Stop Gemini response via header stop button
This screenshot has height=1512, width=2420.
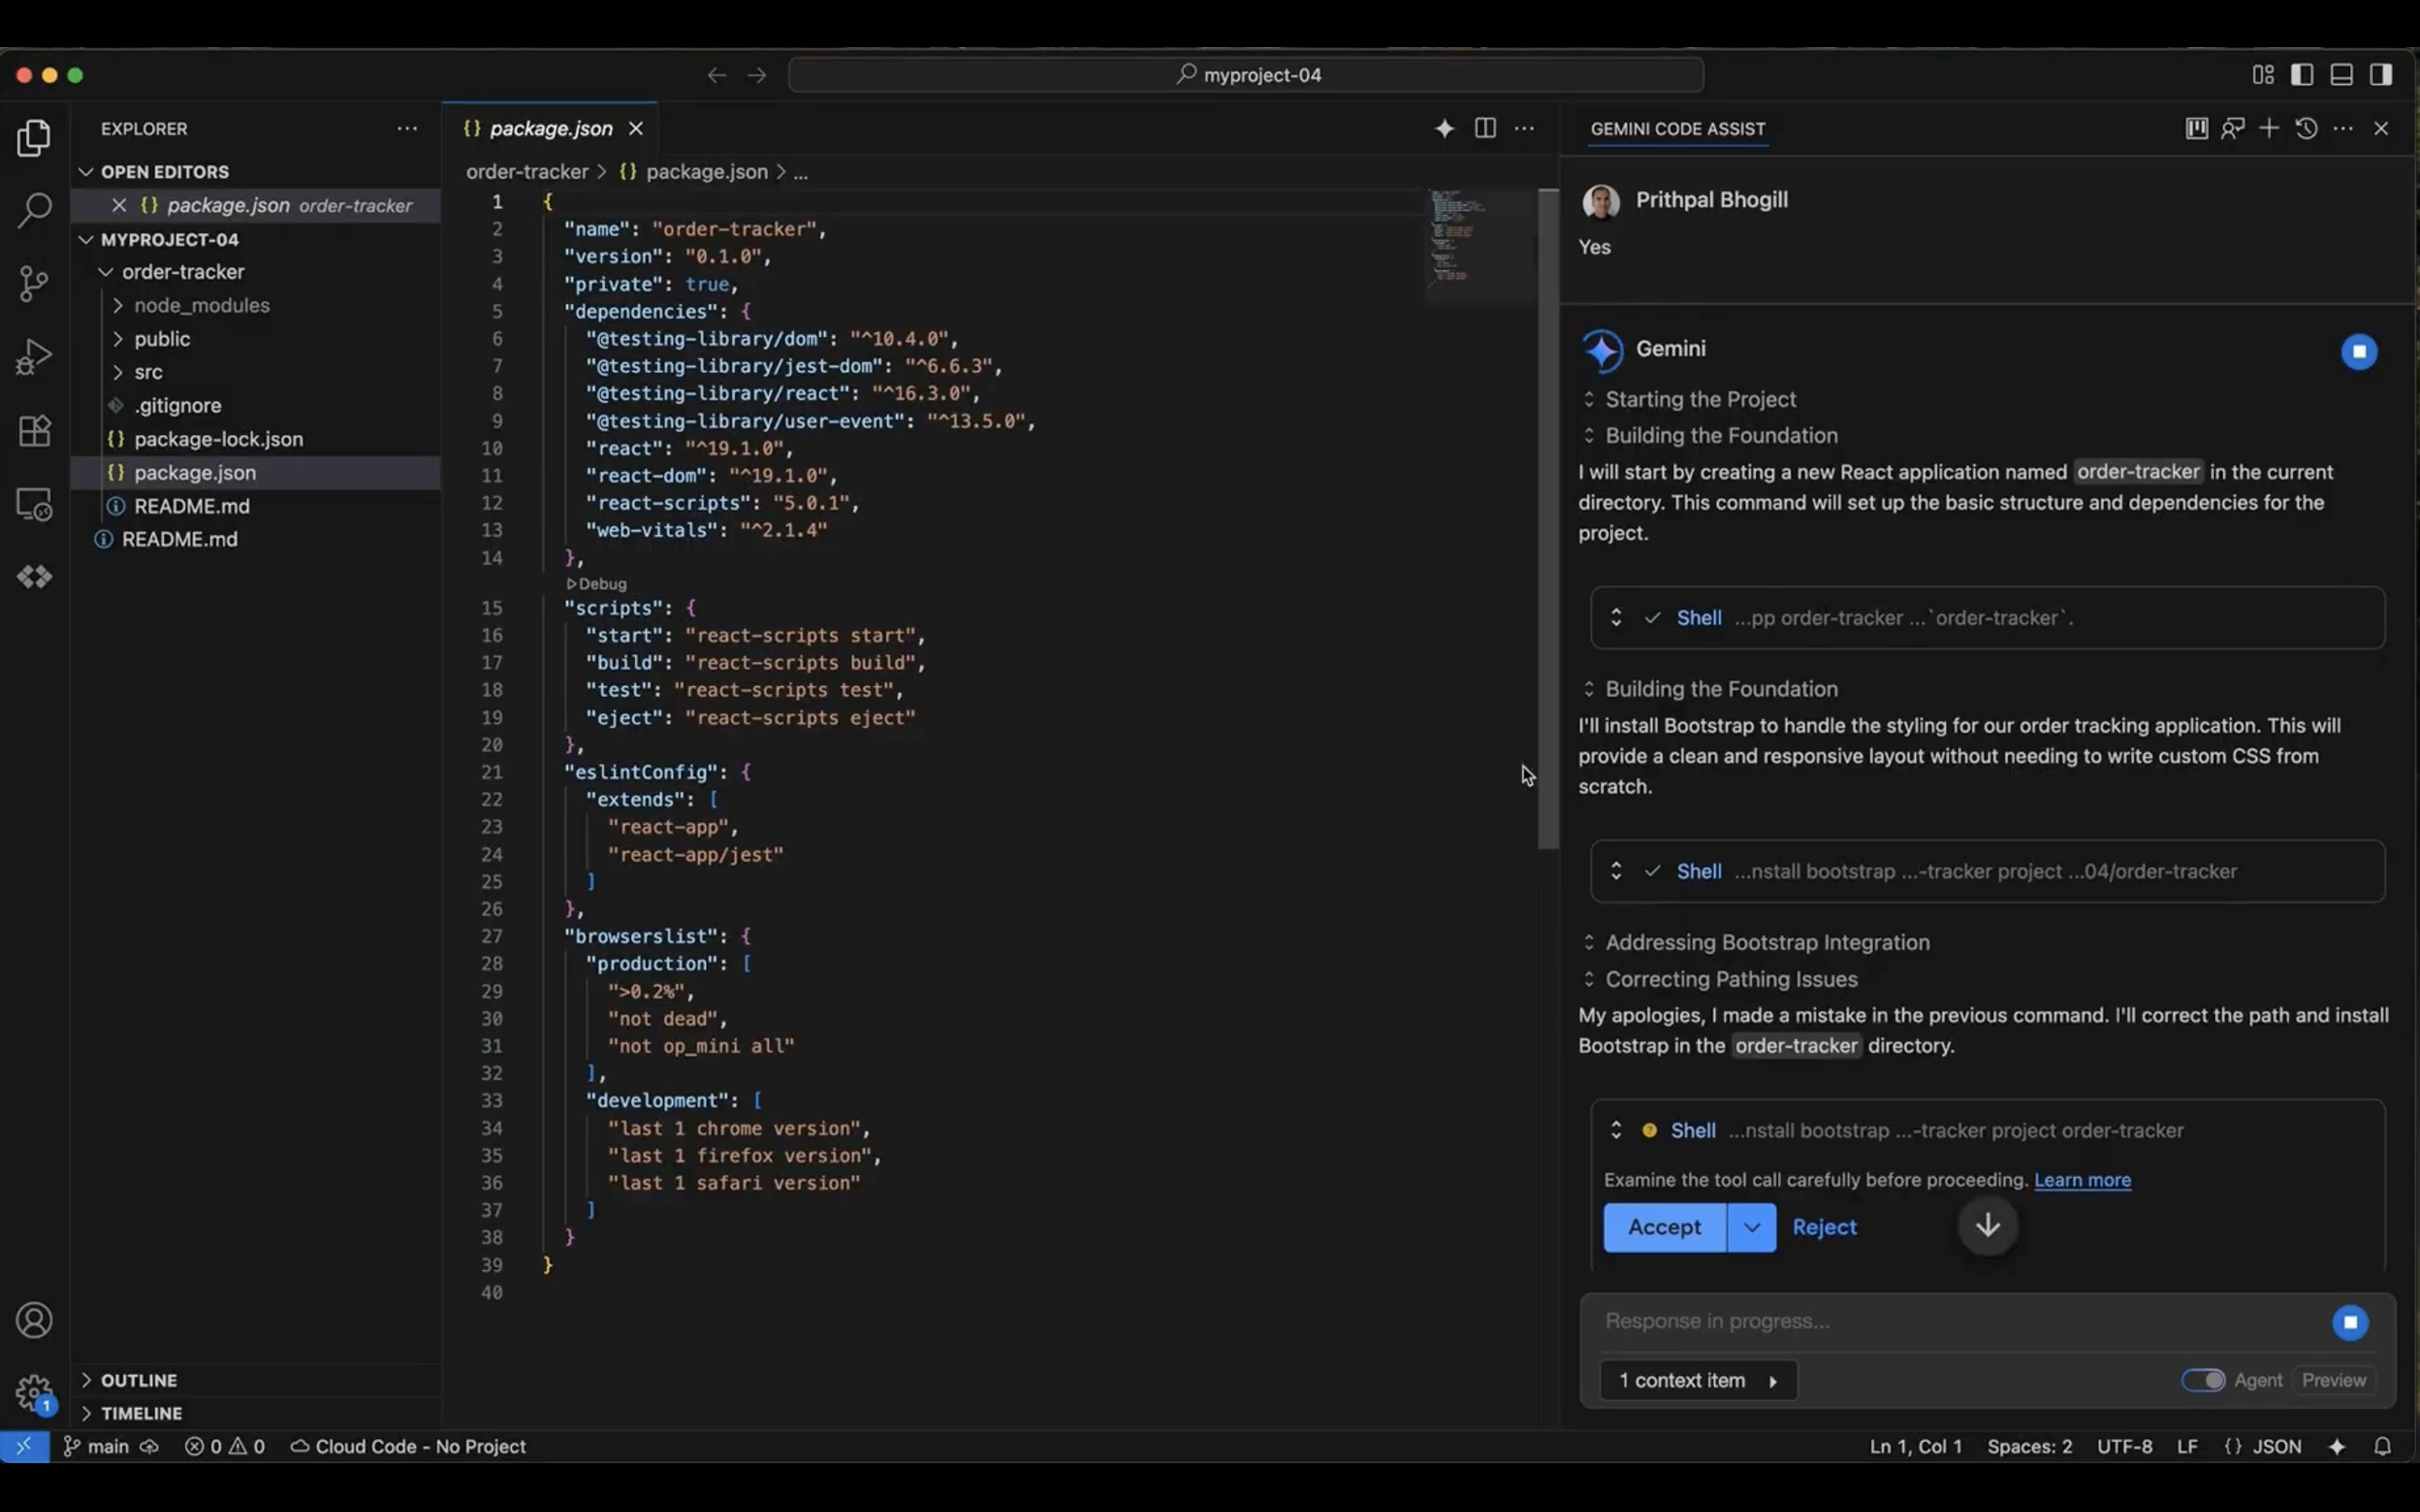2359,351
